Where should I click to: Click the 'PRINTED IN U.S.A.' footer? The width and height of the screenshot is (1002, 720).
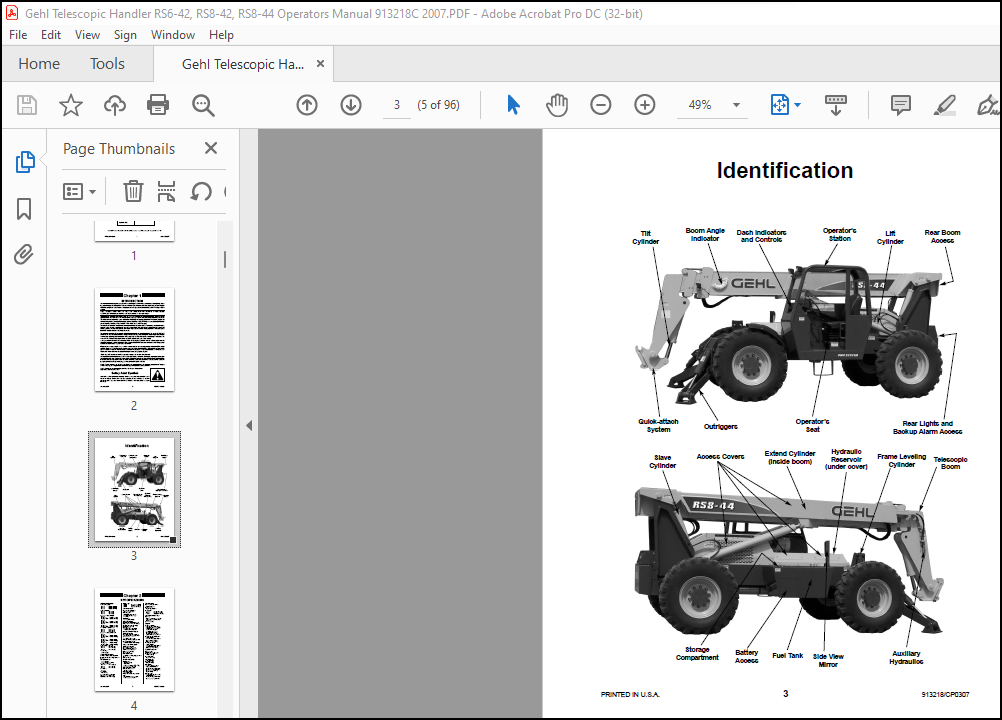630,694
